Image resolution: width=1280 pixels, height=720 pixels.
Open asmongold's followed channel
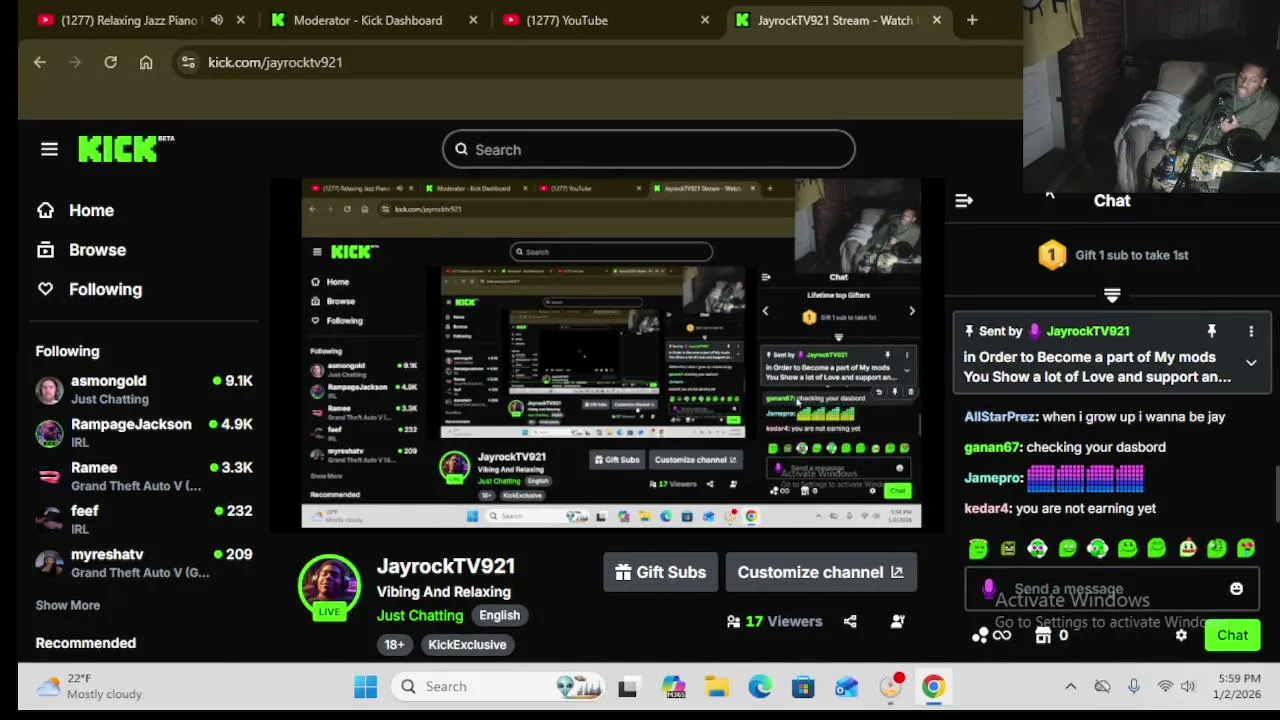[144, 389]
